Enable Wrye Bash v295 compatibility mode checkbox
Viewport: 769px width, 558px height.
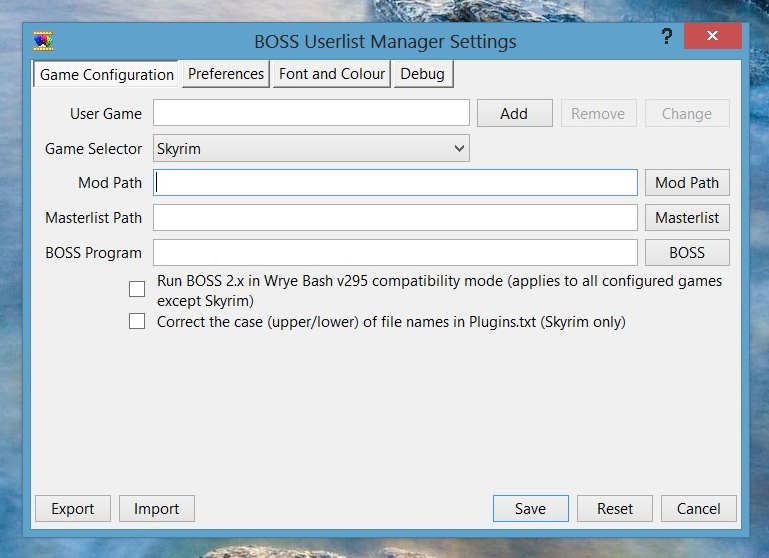click(137, 290)
